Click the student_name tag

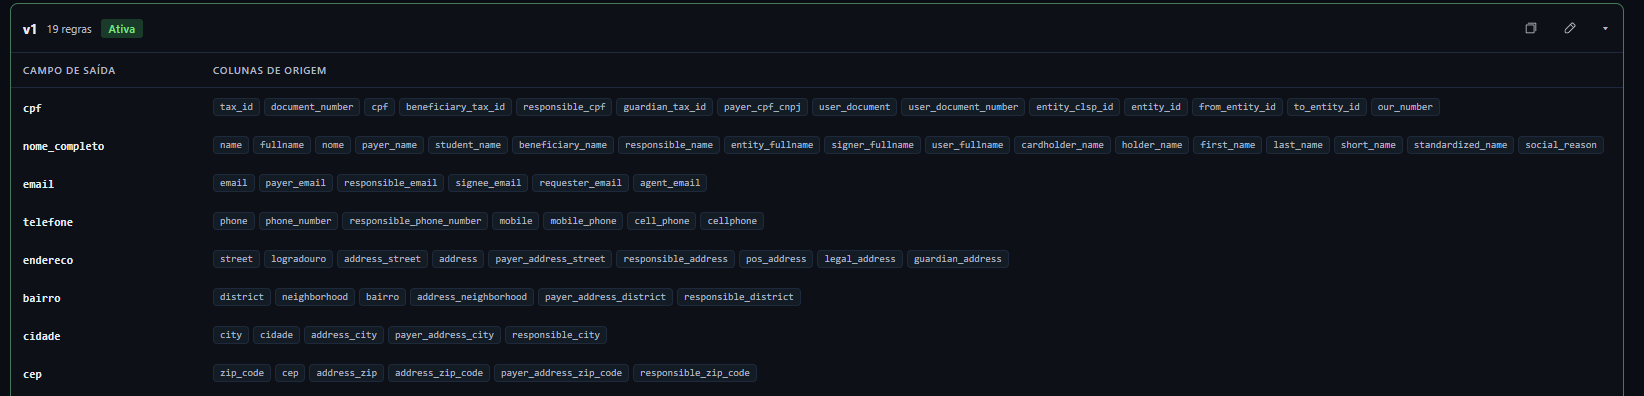point(468,145)
